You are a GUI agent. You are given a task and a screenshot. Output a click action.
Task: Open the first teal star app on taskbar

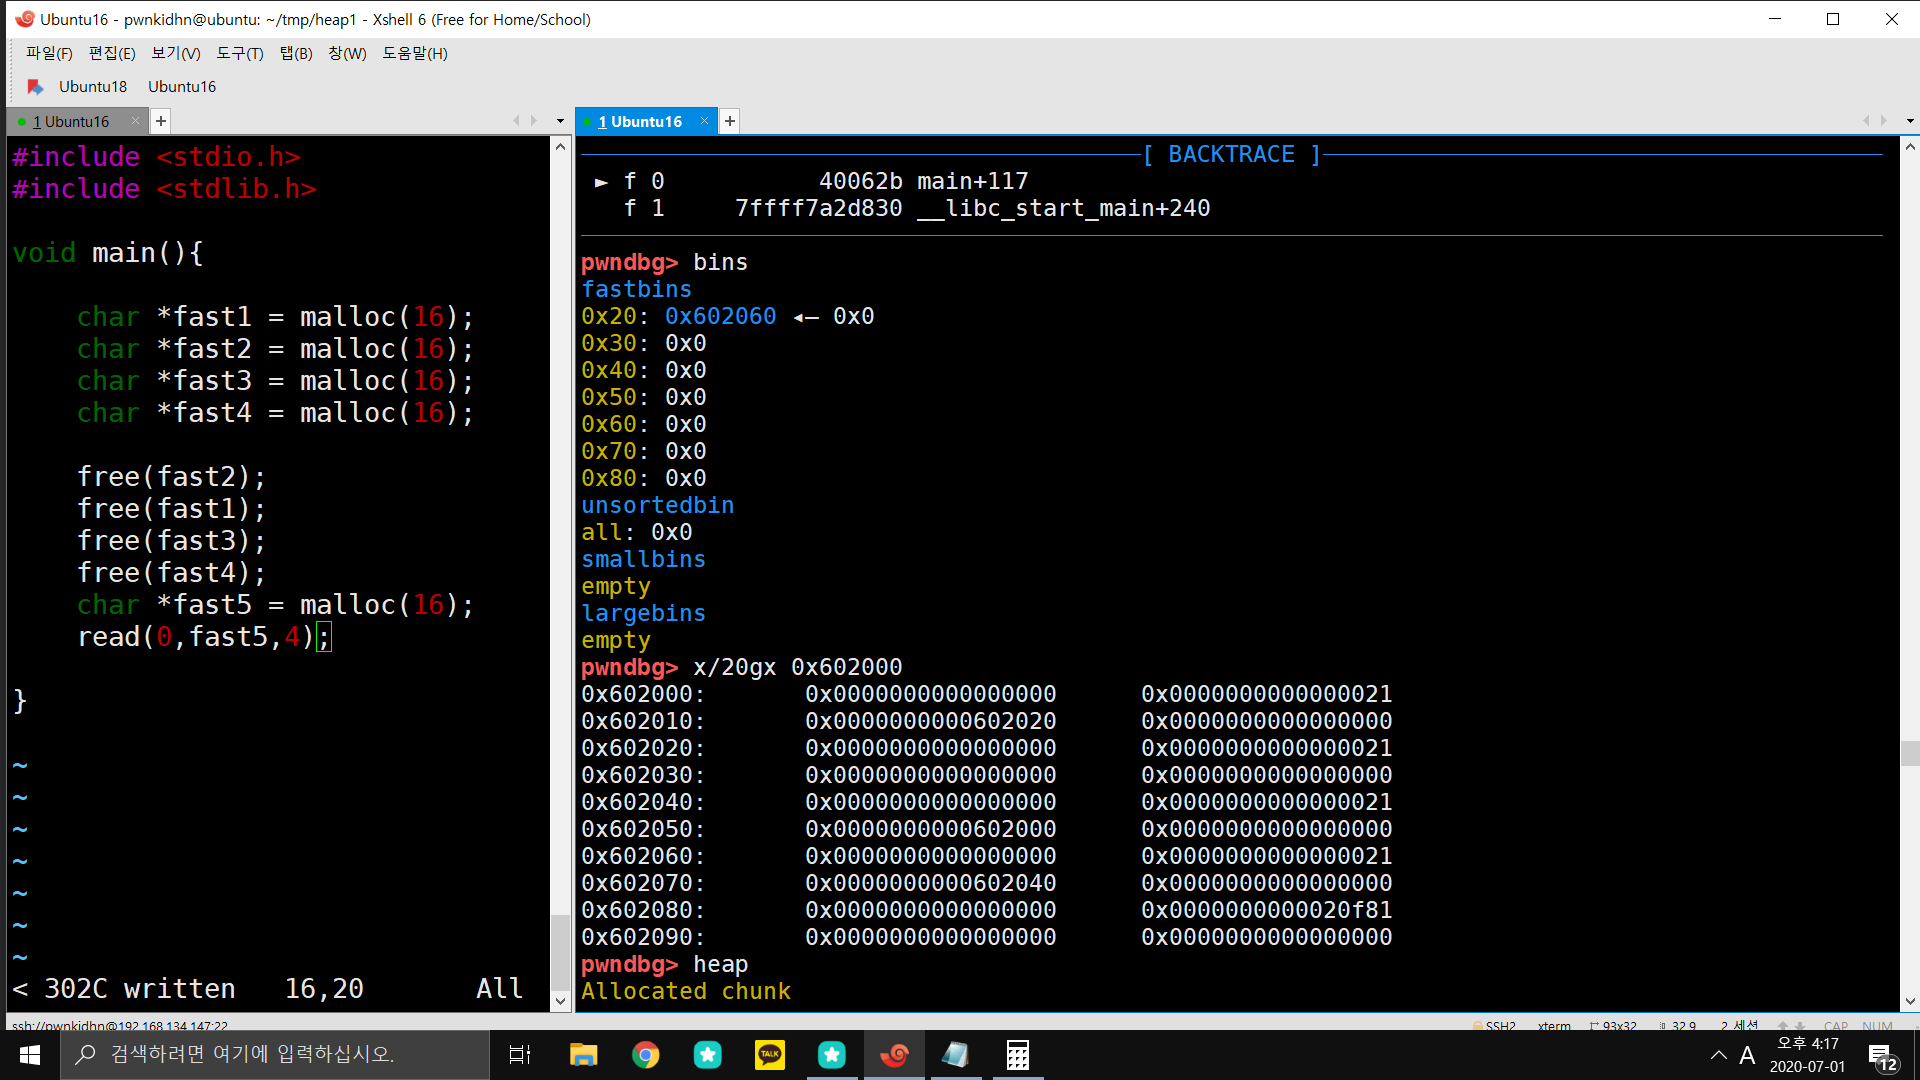tap(707, 1055)
